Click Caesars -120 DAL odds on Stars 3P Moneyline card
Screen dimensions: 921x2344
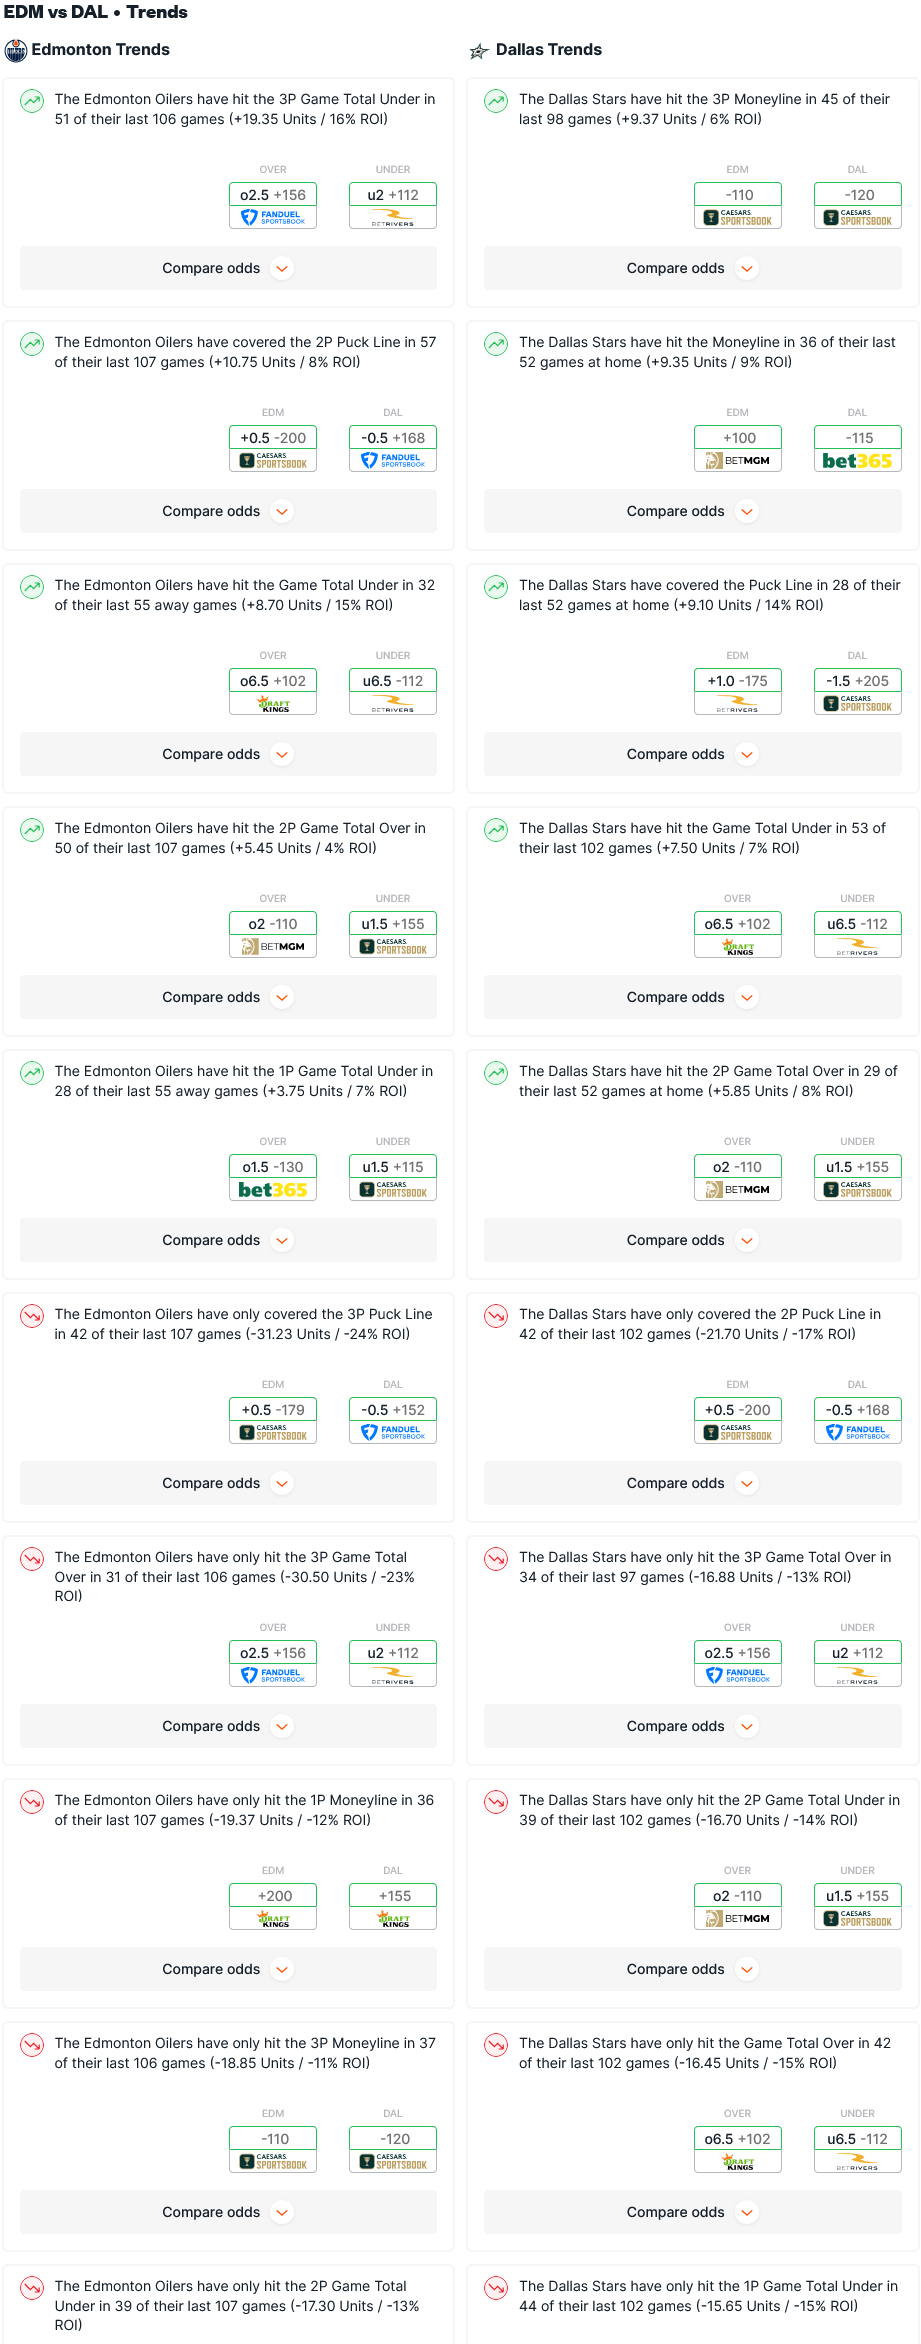click(x=858, y=206)
